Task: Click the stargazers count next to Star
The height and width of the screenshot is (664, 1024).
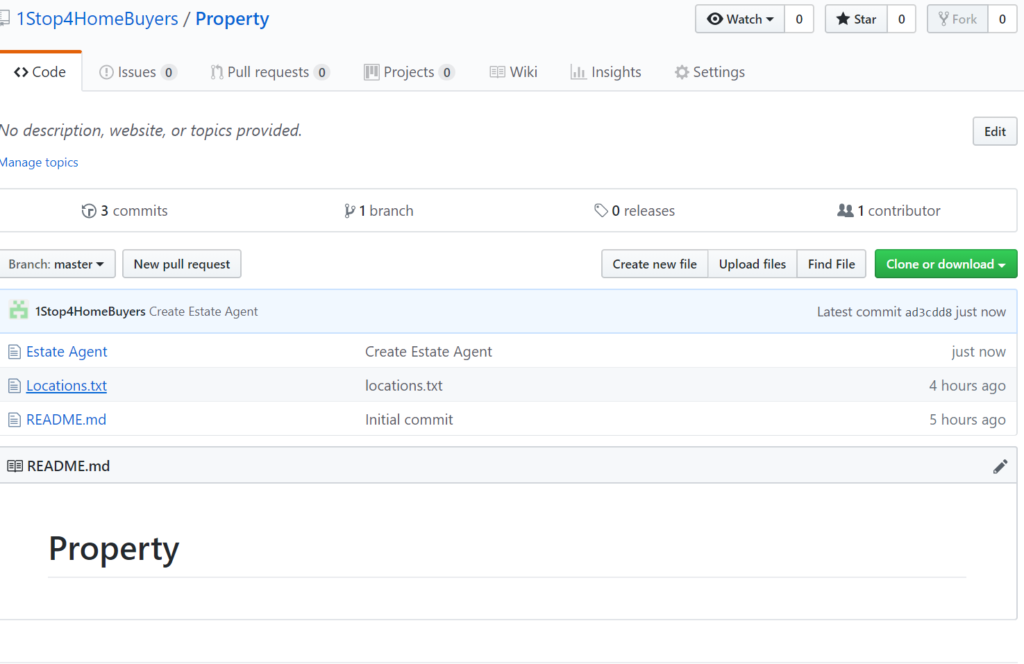Action: tap(901, 19)
